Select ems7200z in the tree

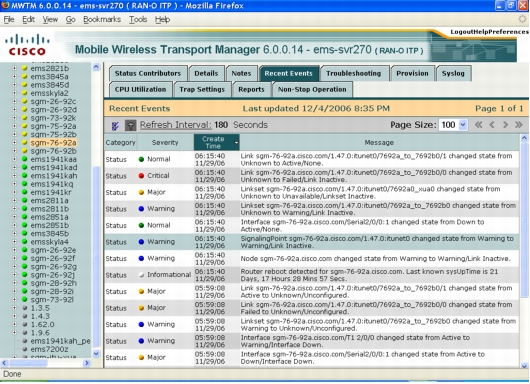click(49, 349)
